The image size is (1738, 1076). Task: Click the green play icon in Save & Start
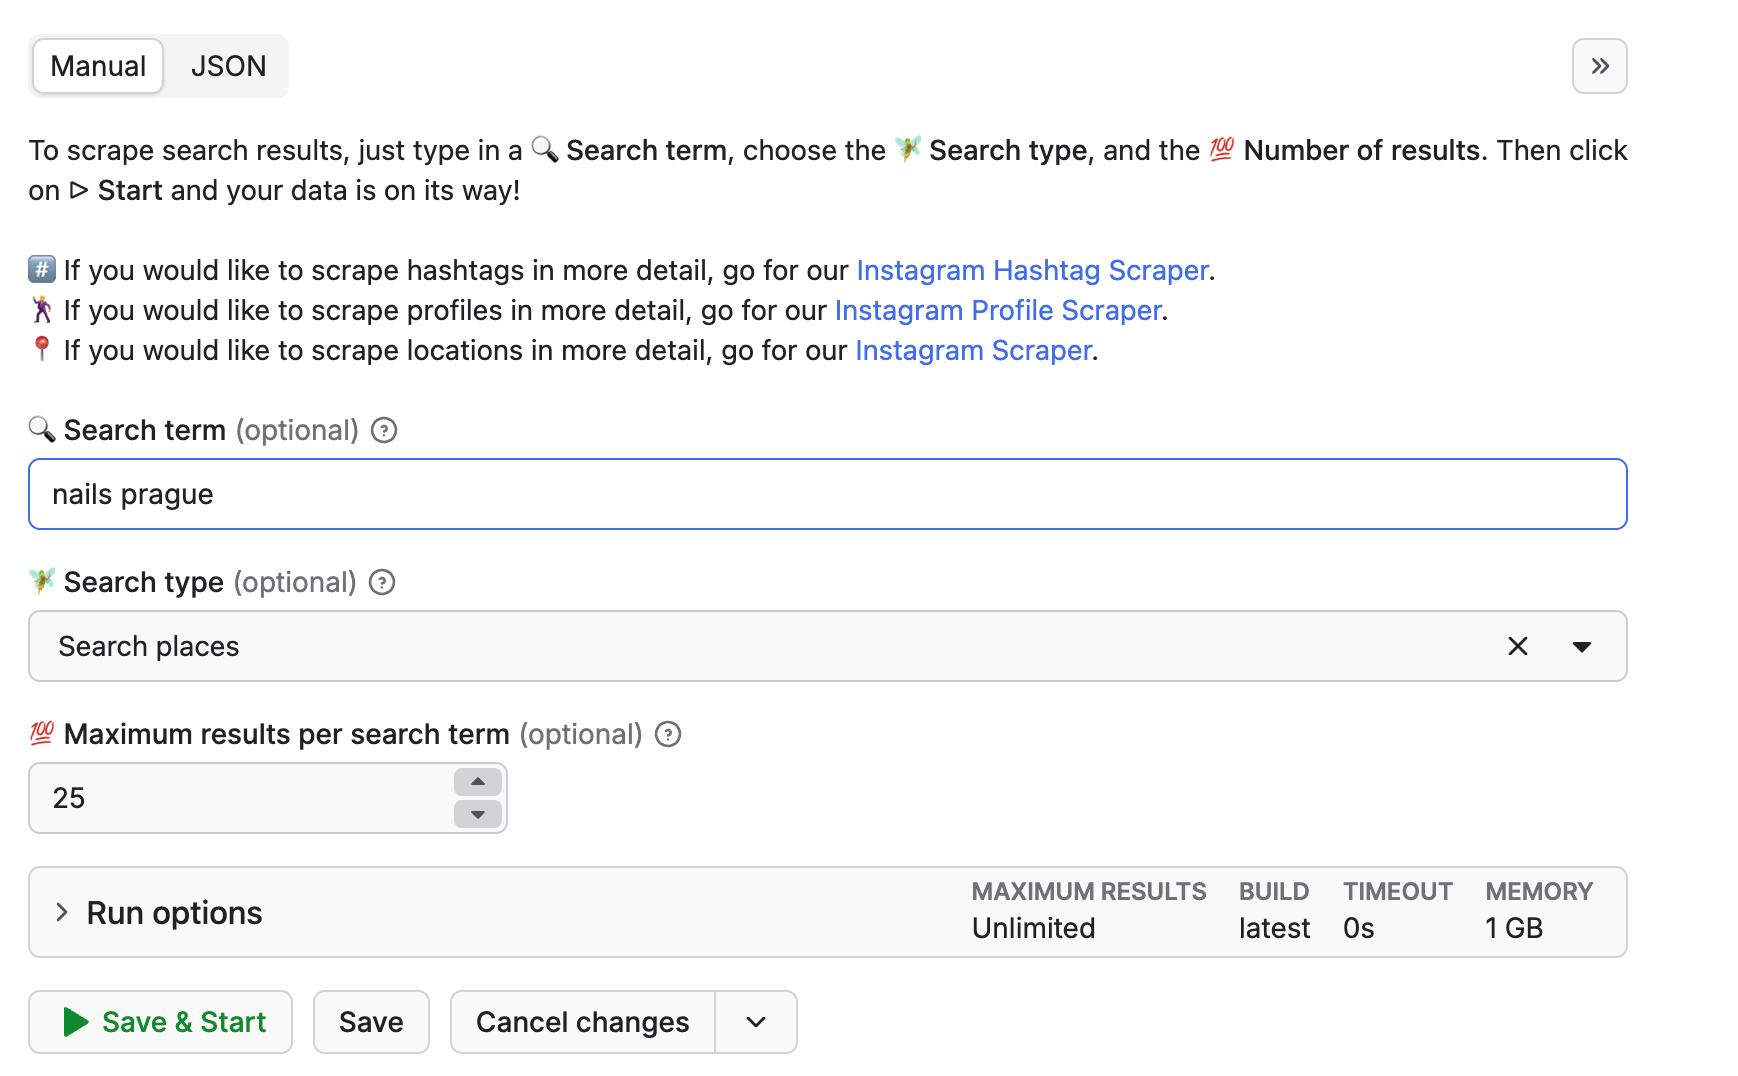[x=76, y=1022]
